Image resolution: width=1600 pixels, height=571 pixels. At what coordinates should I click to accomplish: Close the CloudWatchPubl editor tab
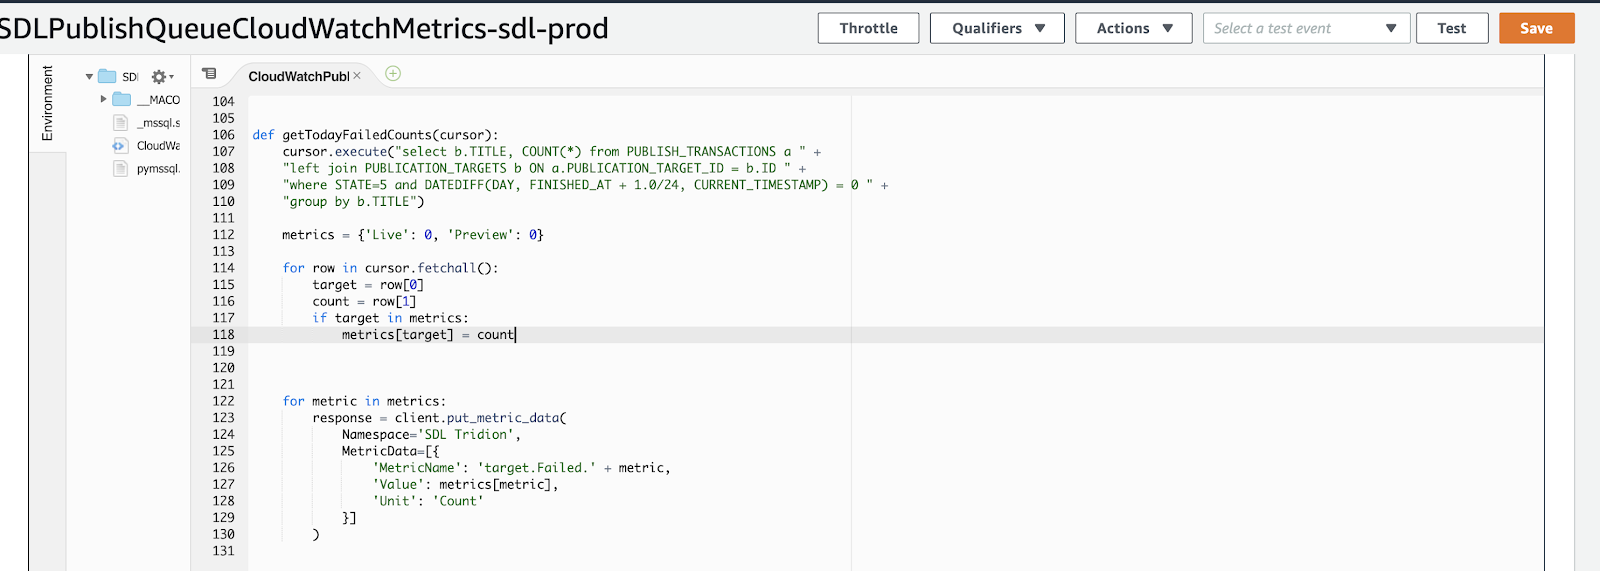[357, 76]
